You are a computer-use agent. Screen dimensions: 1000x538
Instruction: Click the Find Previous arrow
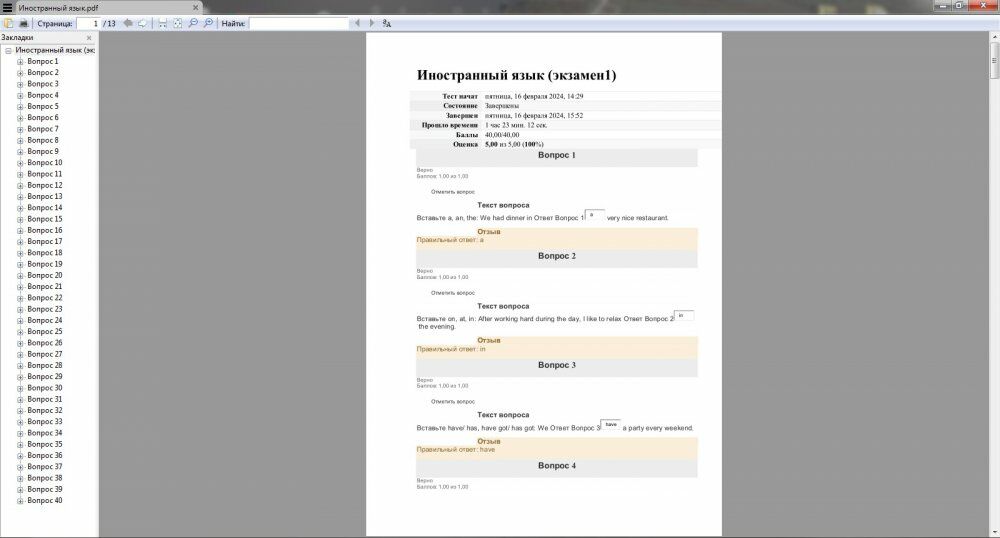[x=357, y=23]
